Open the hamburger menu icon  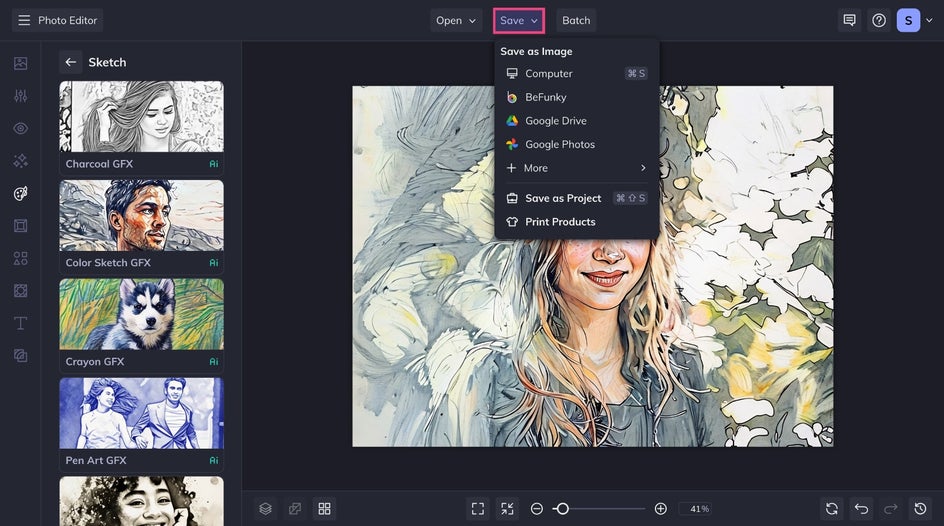(24, 20)
